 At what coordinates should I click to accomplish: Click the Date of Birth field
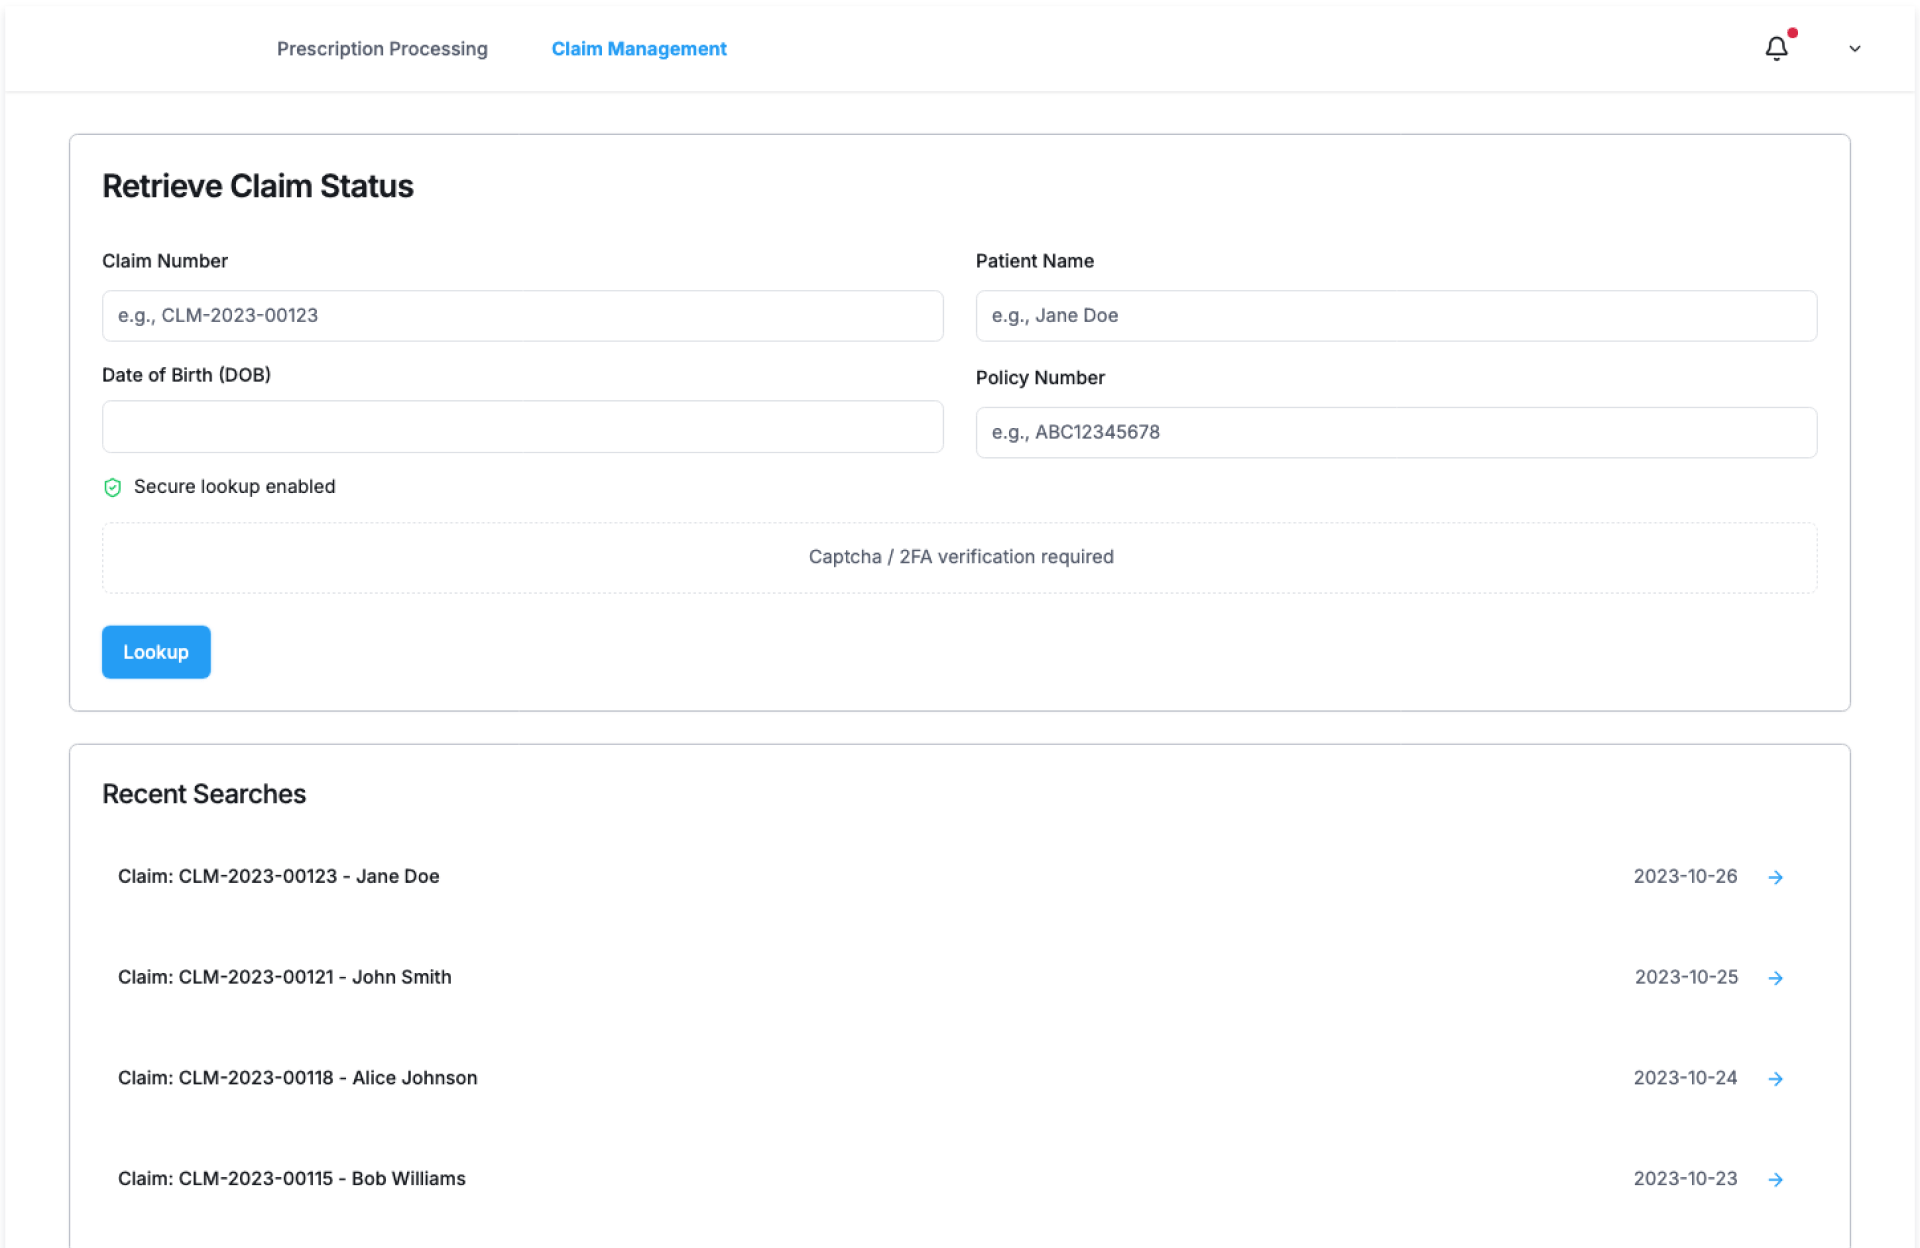coord(522,427)
